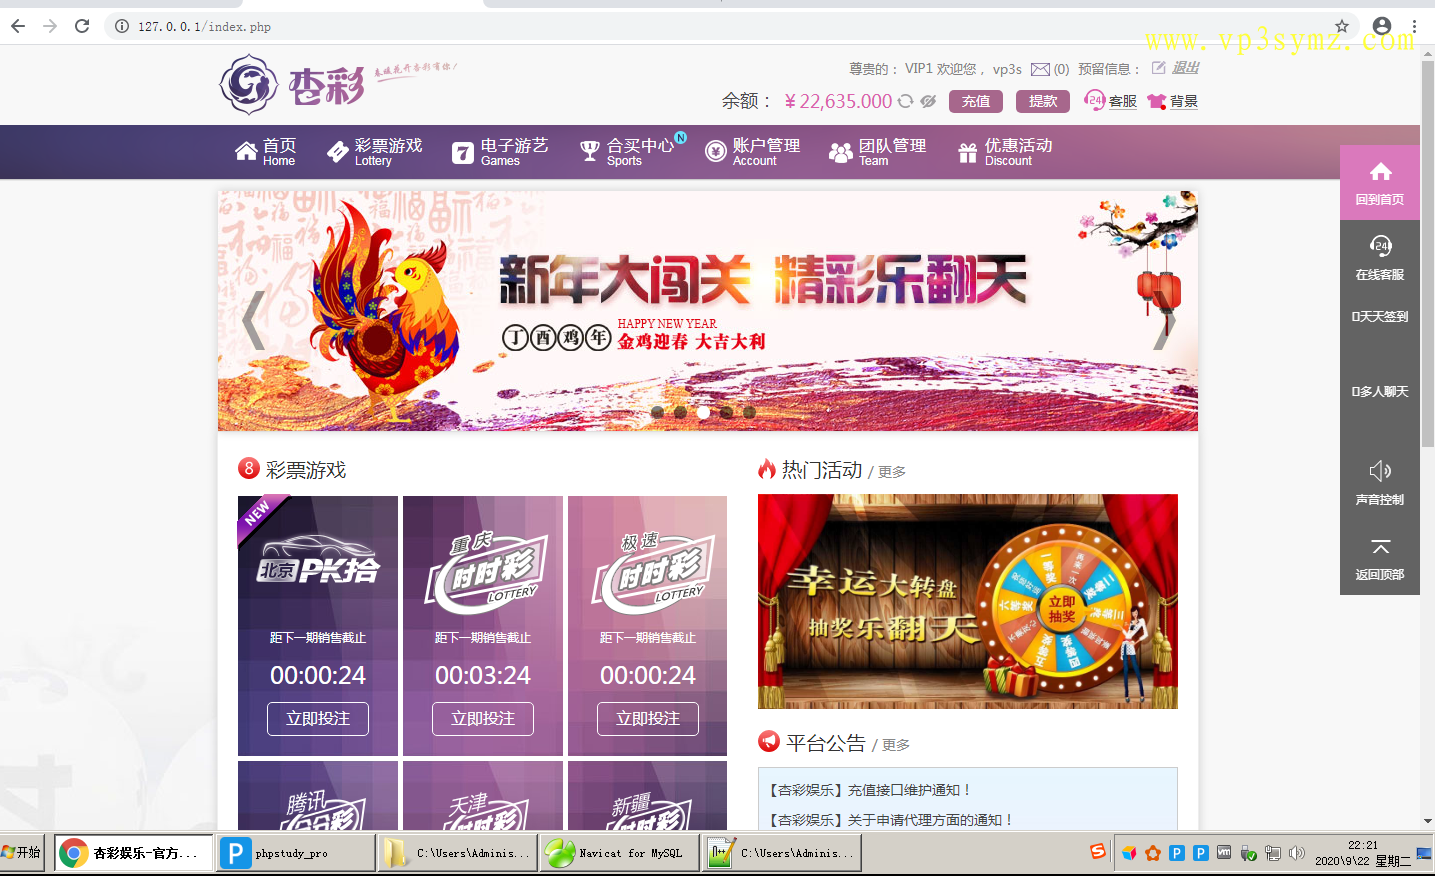
Task: Open 在线客服 sidebar support icon
Action: 1380,257
